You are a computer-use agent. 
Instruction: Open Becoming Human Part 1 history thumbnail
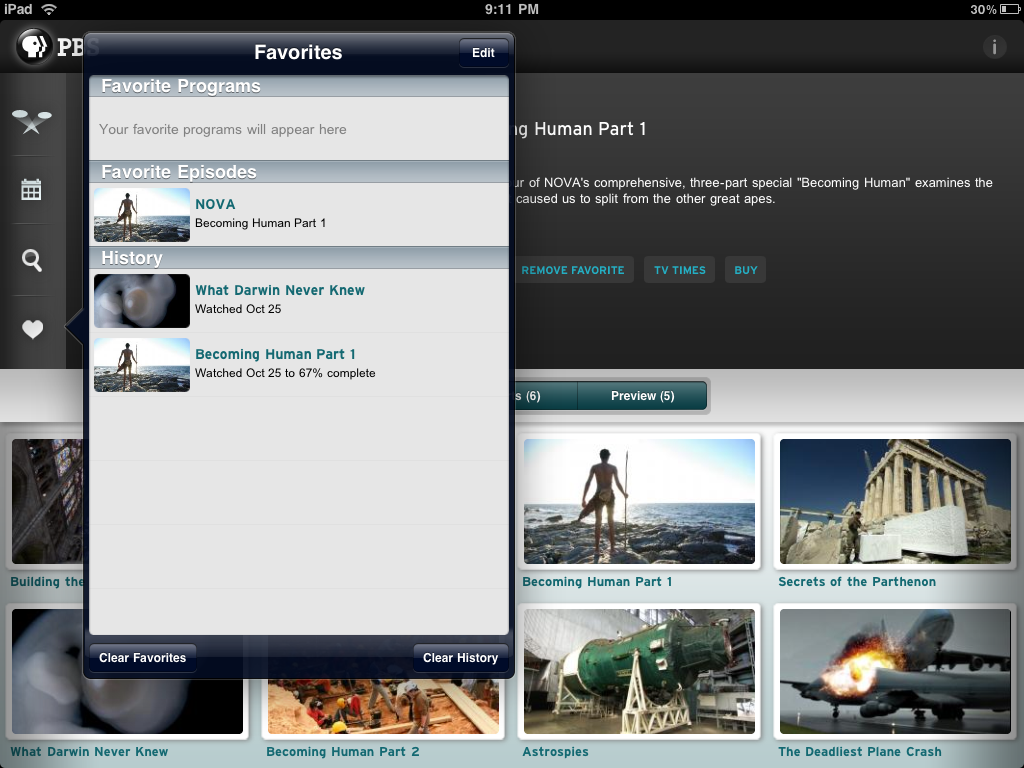142,365
